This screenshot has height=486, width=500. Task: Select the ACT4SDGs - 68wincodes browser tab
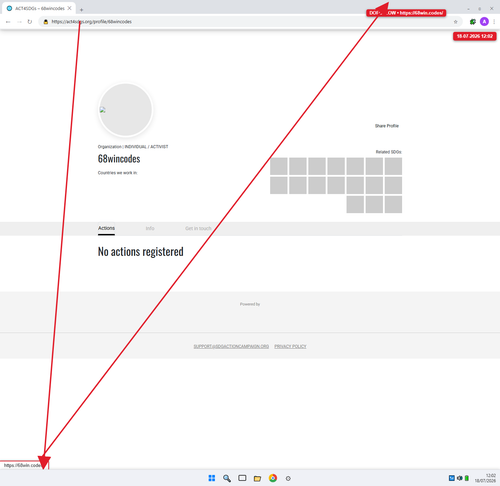pyautogui.click(x=39, y=8)
